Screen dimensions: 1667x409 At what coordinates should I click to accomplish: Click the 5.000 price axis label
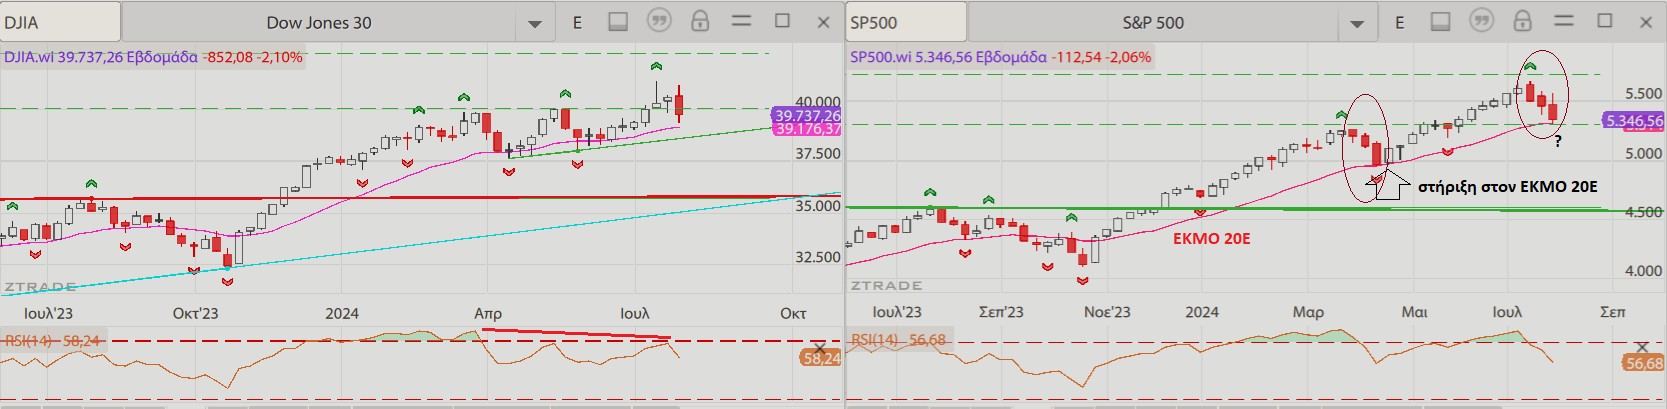(x=1644, y=154)
